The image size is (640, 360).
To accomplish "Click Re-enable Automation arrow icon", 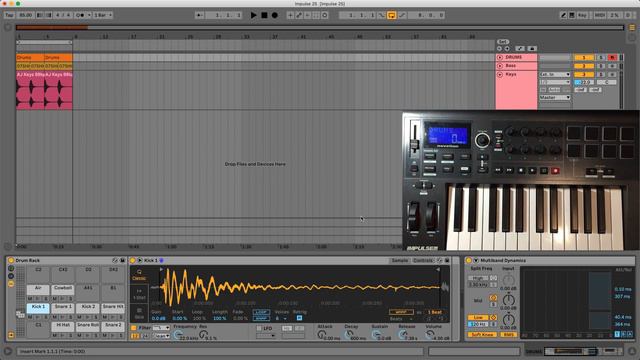I will 307,15.
